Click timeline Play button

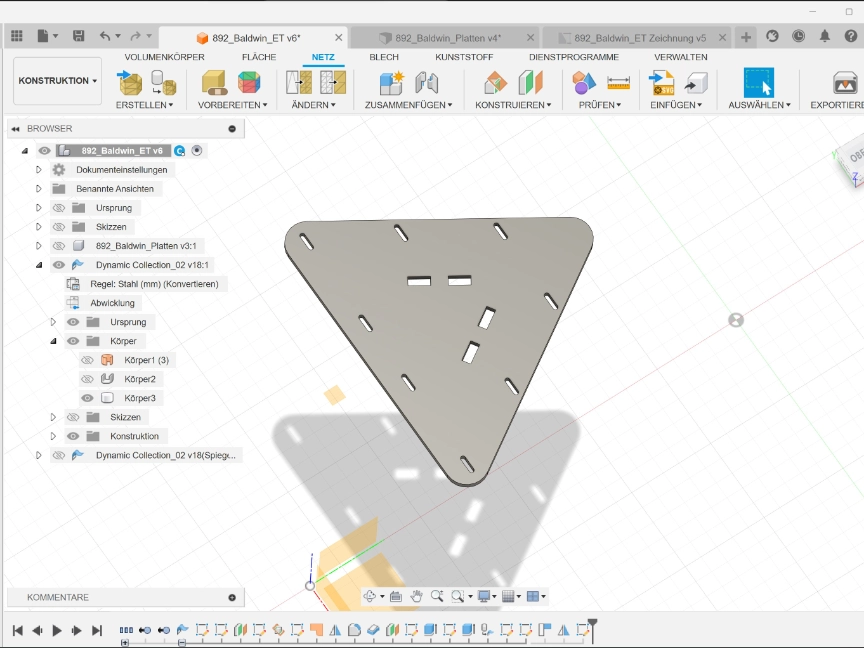pos(57,630)
